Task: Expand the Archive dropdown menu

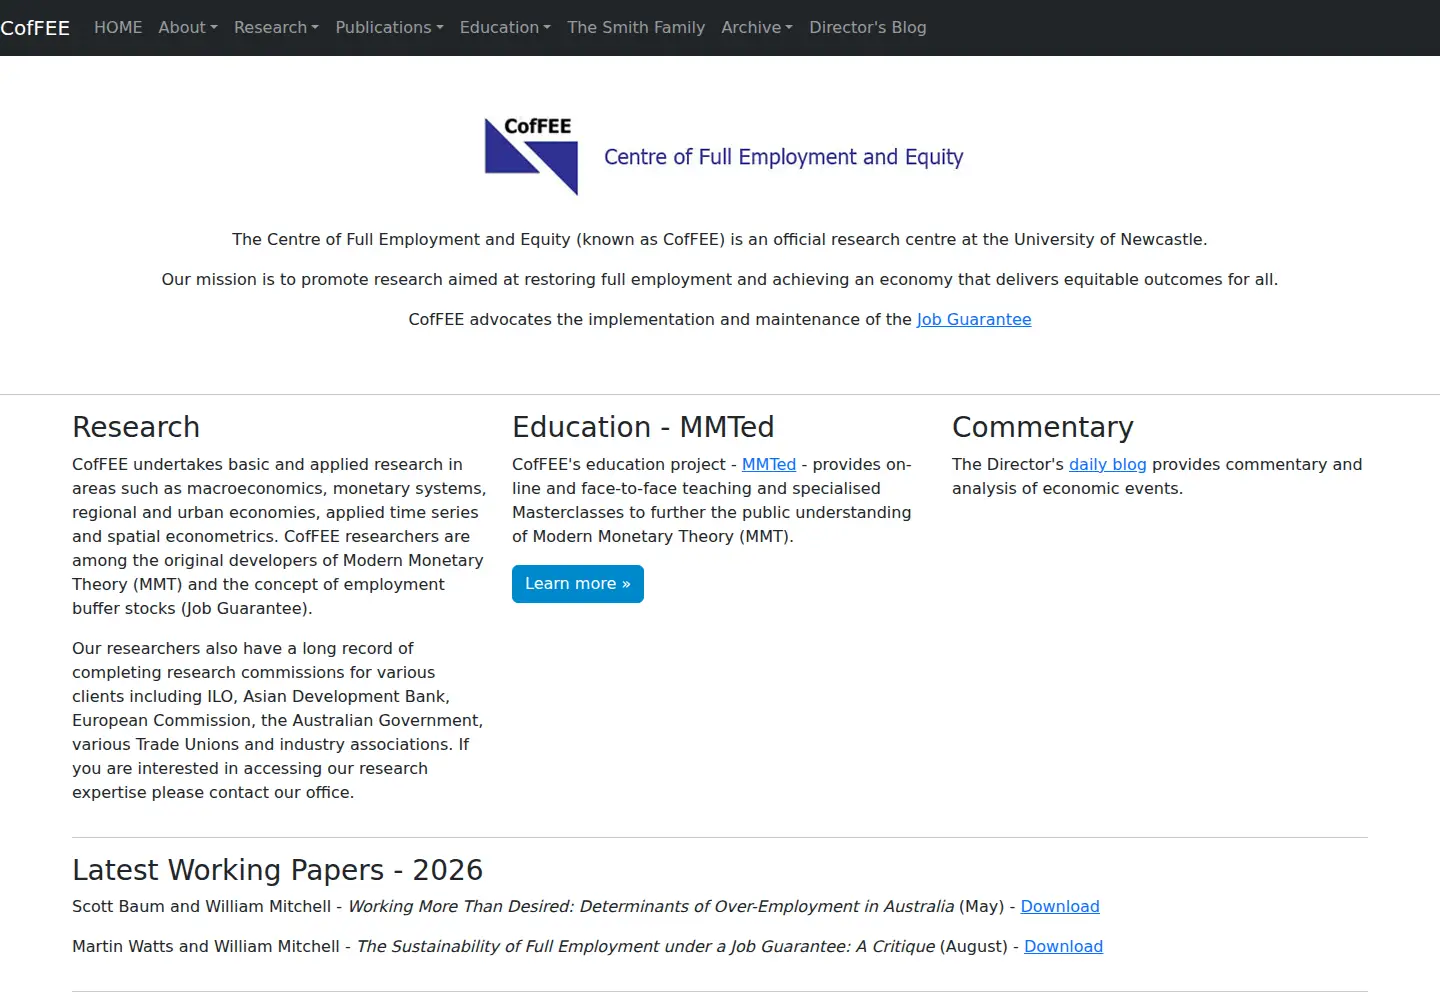Action: pyautogui.click(x=757, y=28)
